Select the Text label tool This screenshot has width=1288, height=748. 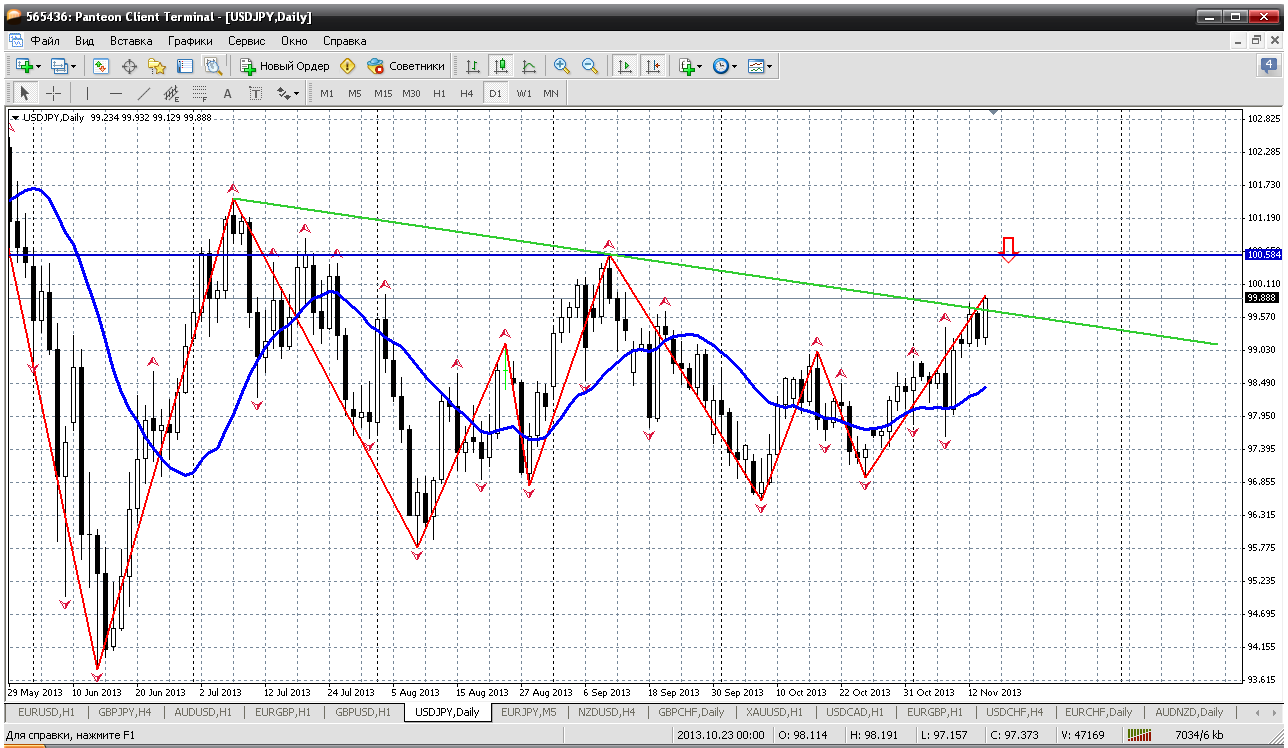click(227, 93)
